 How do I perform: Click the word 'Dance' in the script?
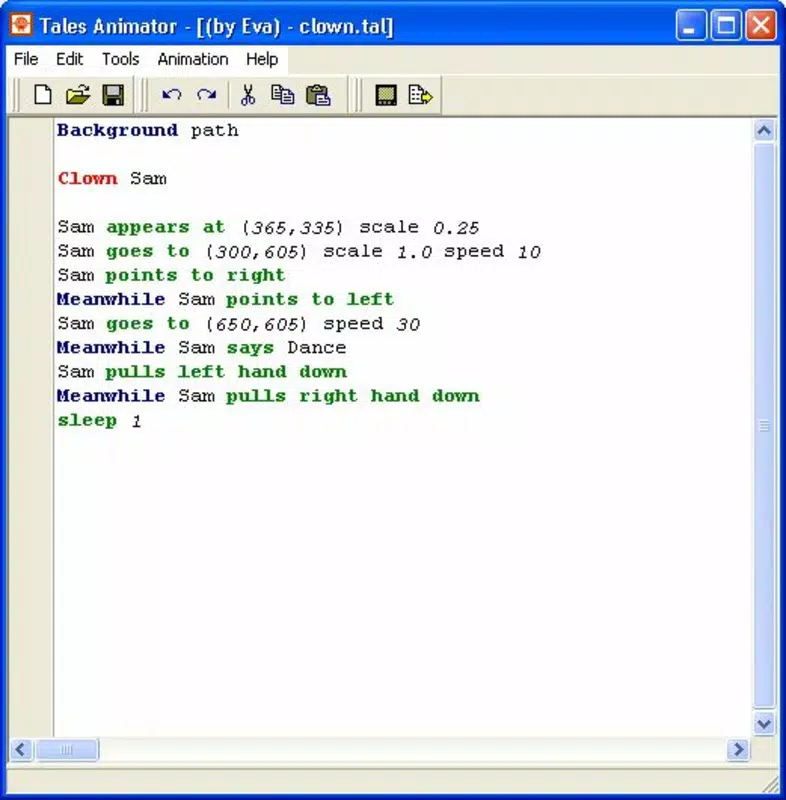coord(317,348)
